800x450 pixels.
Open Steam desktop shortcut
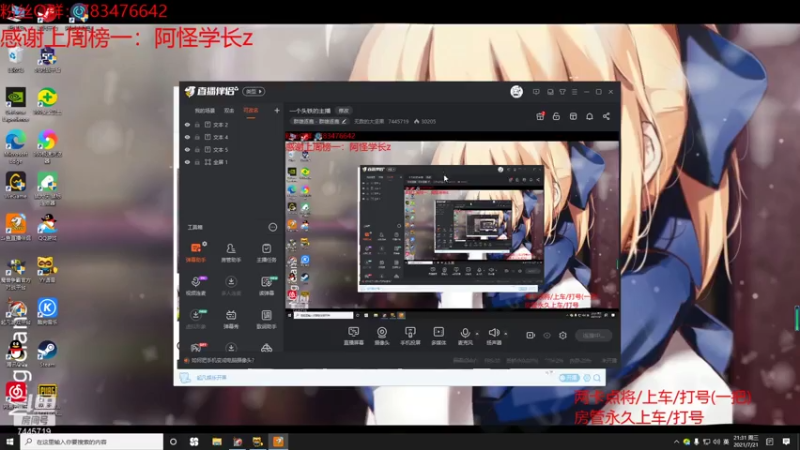[47, 354]
